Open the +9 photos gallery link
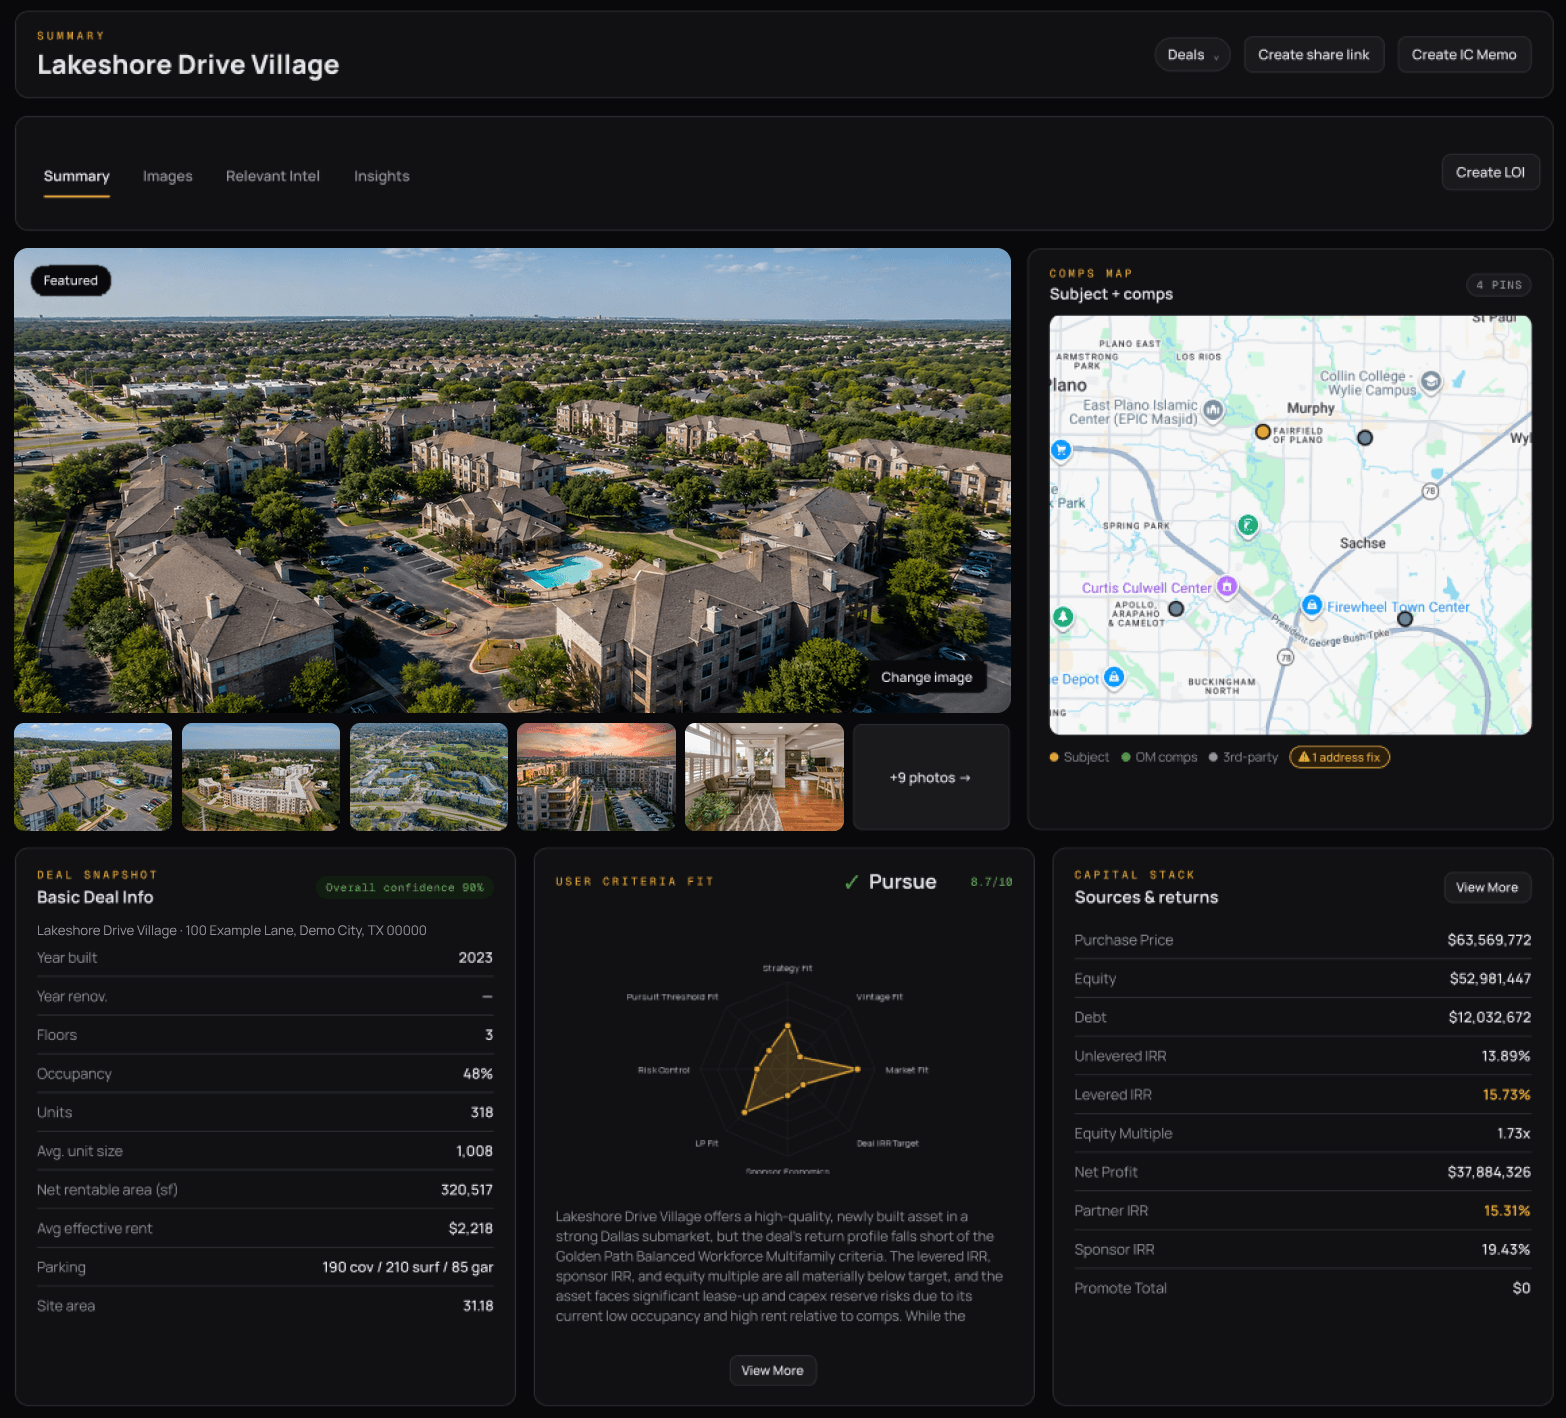Image resolution: width=1566 pixels, height=1418 pixels. [931, 777]
